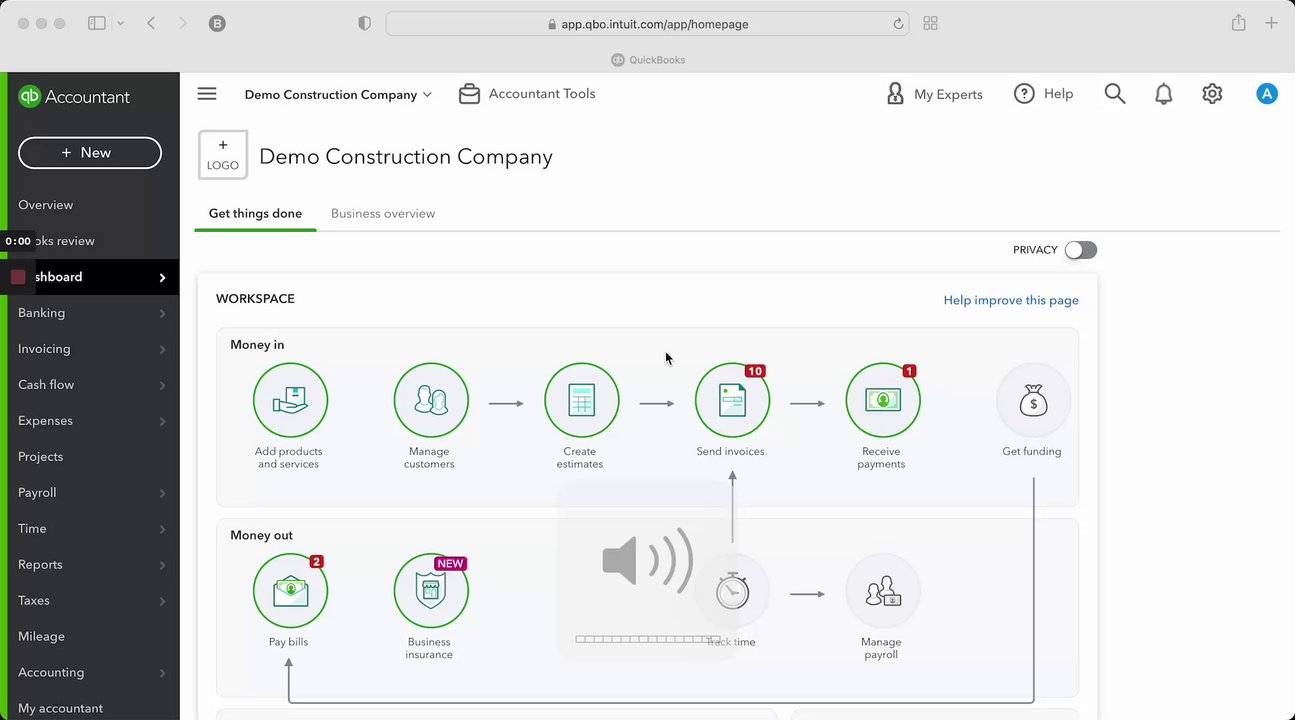The width and height of the screenshot is (1295, 720).
Task: Toggle the Privacy switch
Action: tap(1080, 250)
